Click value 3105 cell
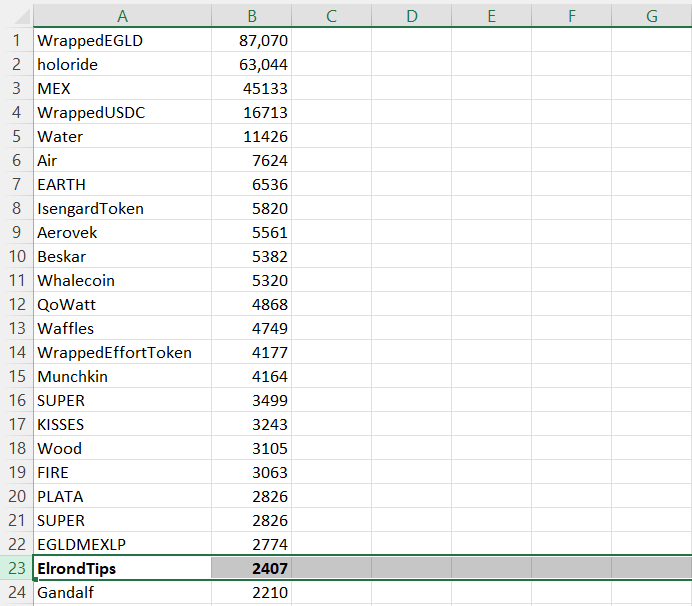692x606 pixels. [252, 448]
